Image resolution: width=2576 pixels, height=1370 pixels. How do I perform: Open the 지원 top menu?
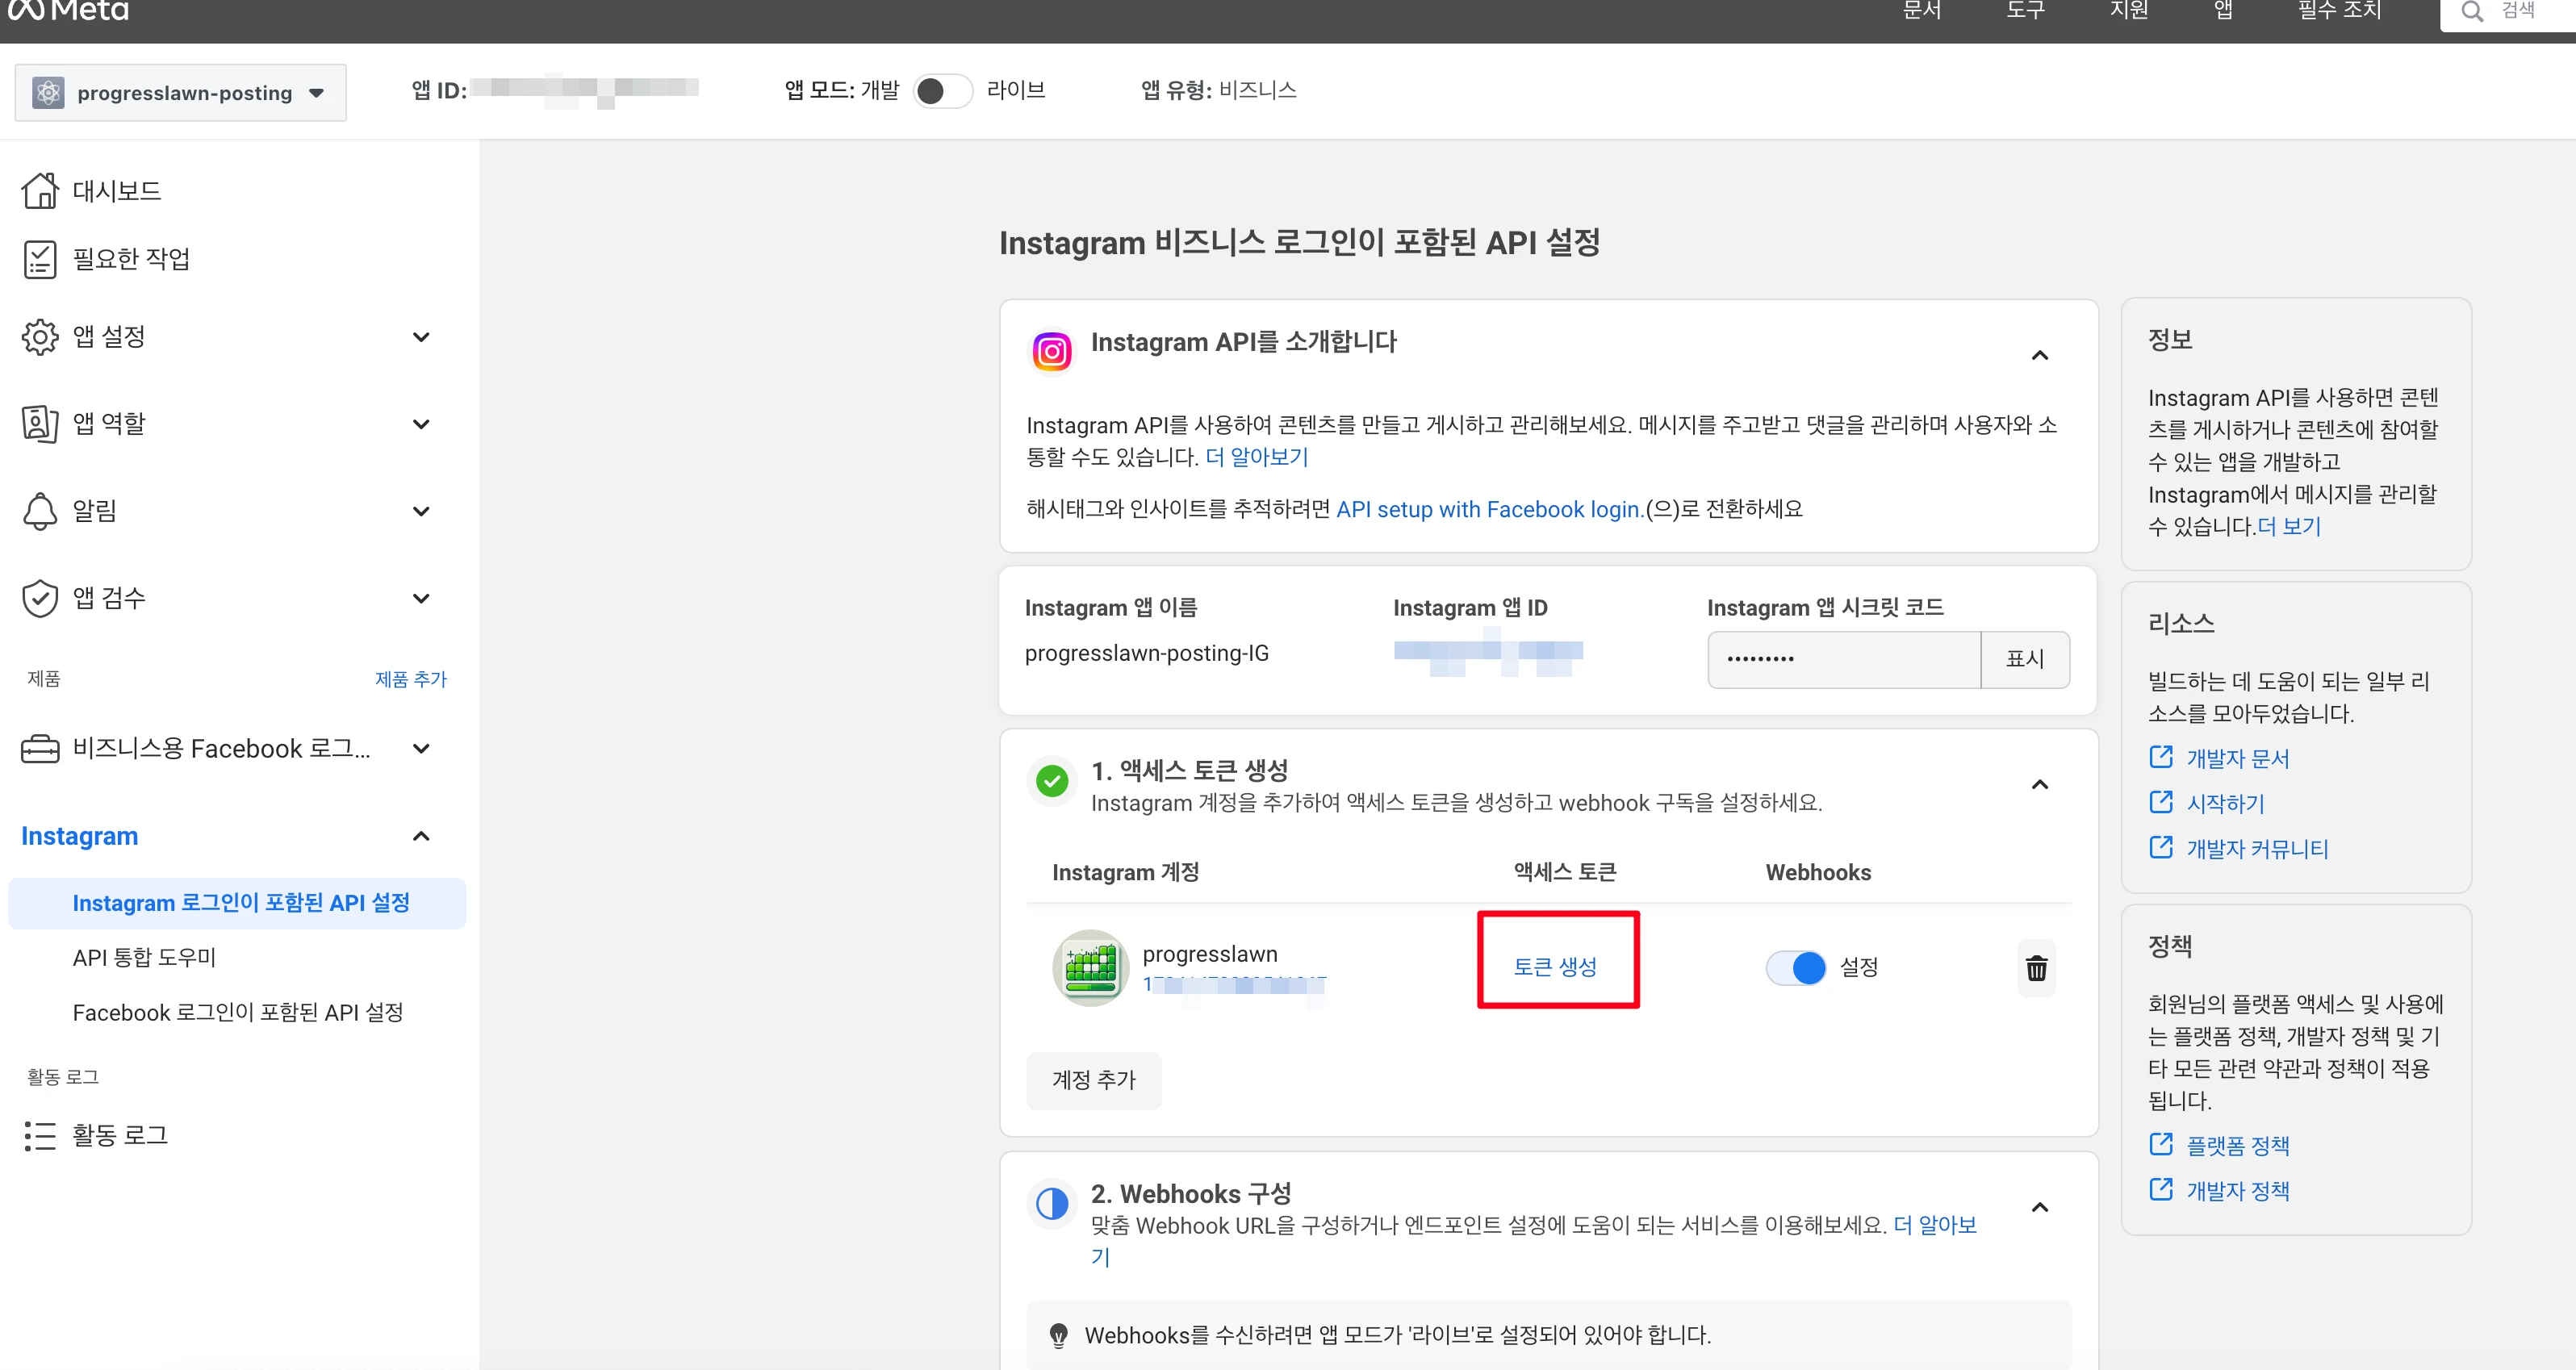2129,10
